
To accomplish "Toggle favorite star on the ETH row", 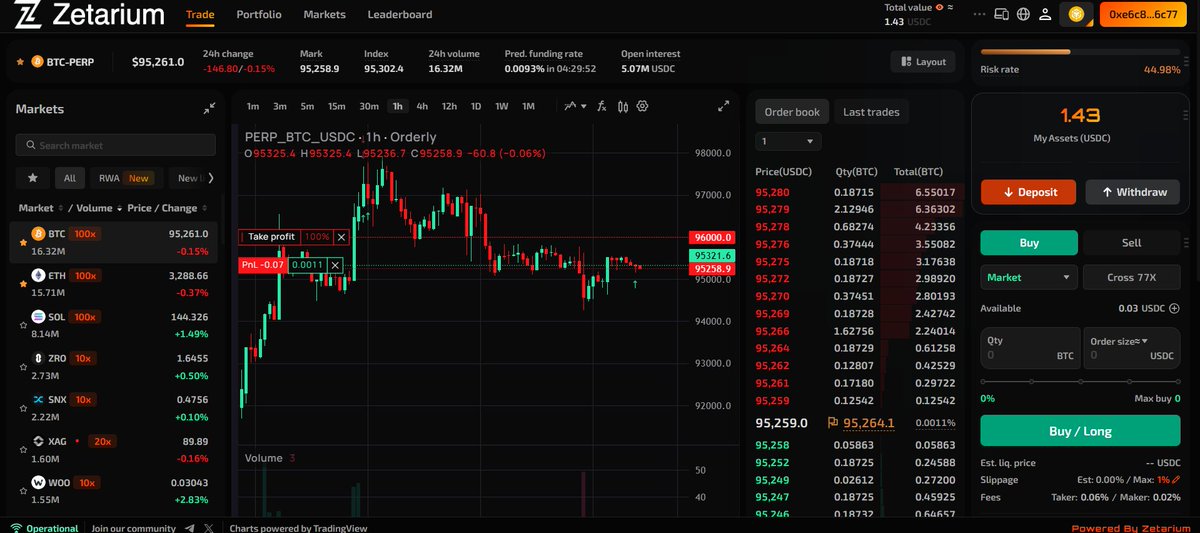I will [x=23, y=284].
